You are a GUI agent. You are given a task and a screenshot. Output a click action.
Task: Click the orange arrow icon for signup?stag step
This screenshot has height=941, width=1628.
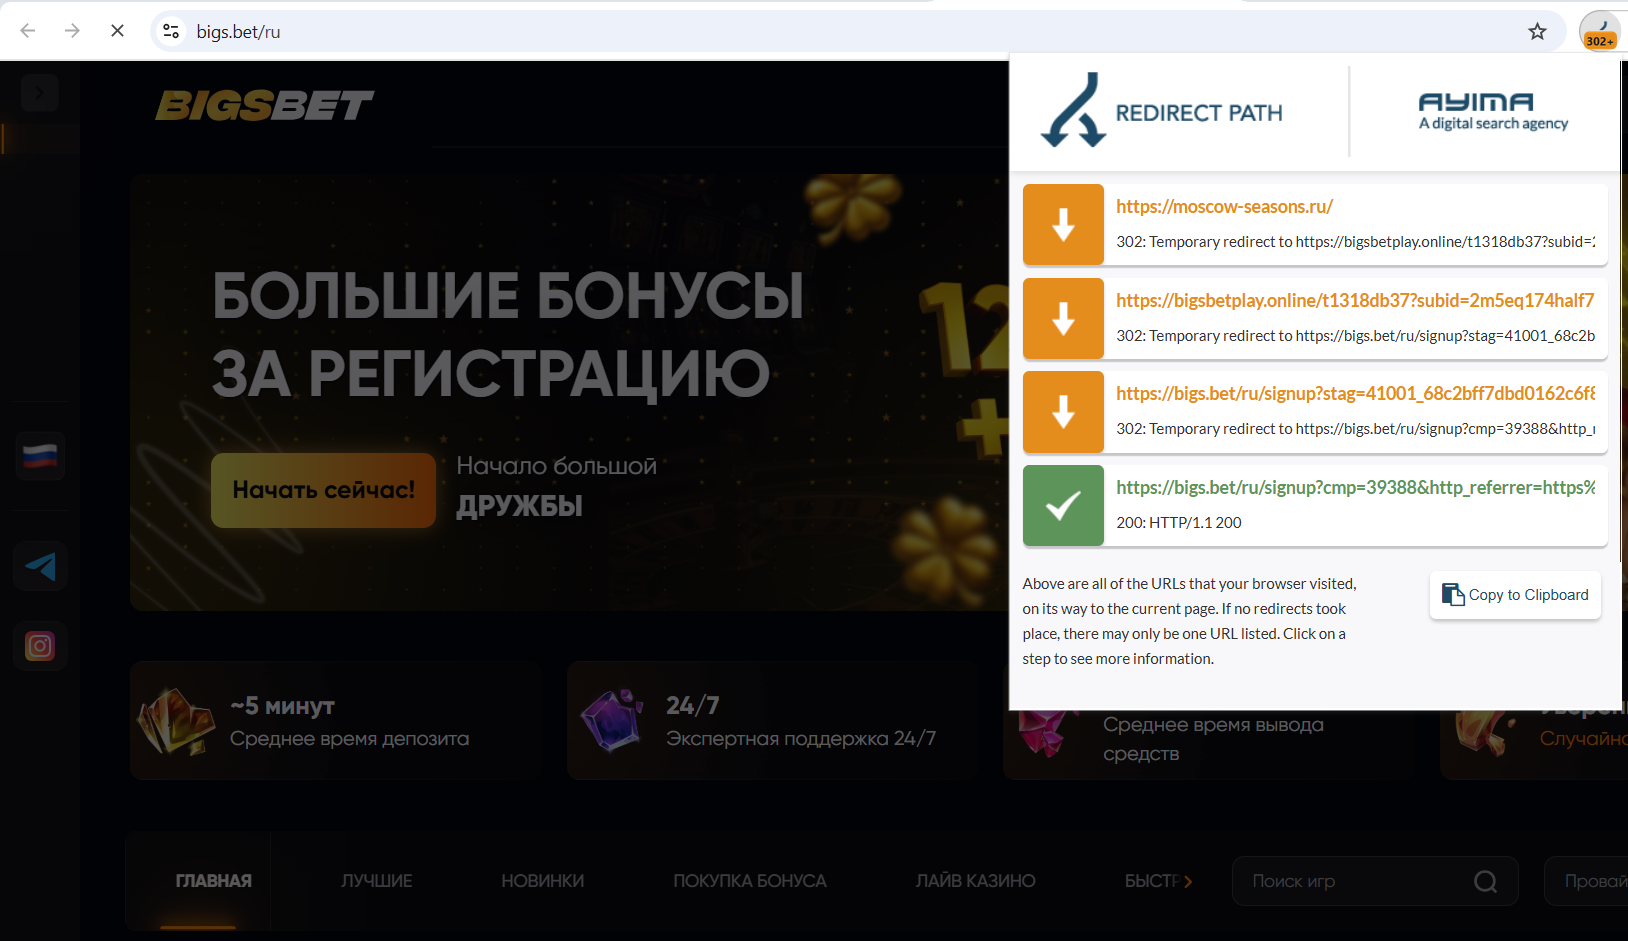(x=1063, y=412)
